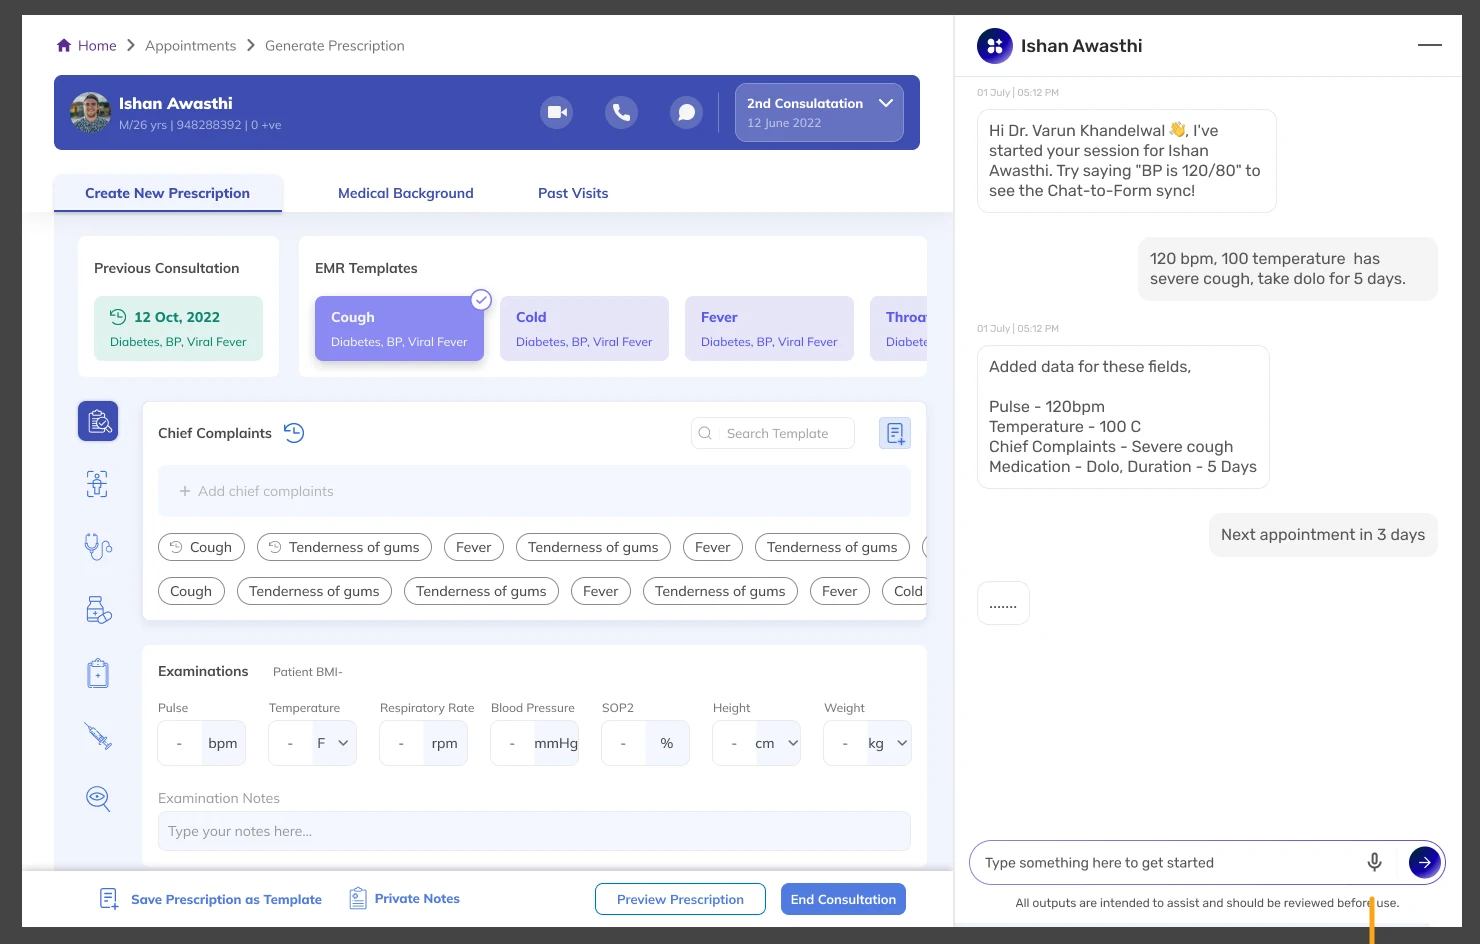
Task: Open the stethoscope section in sidebar
Action: pos(98,546)
